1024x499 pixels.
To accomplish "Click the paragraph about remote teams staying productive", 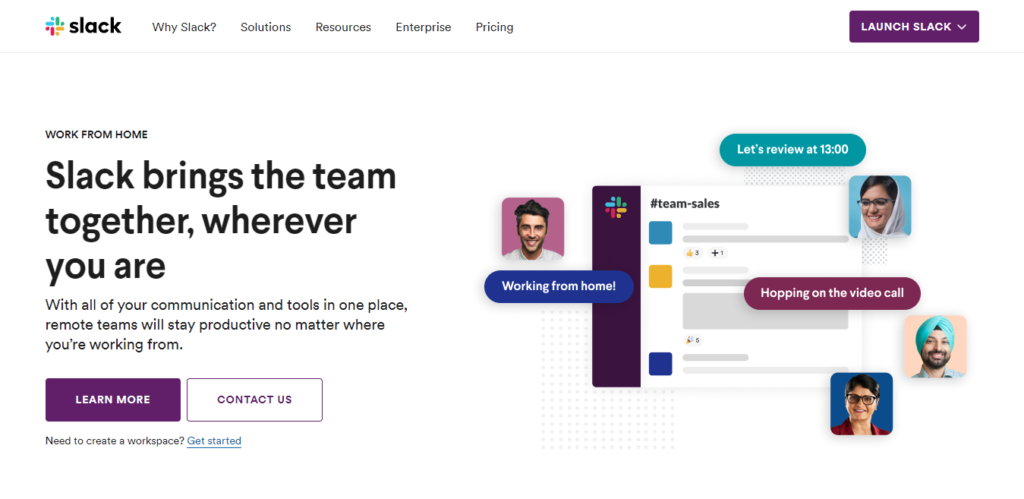I will pos(227,325).
